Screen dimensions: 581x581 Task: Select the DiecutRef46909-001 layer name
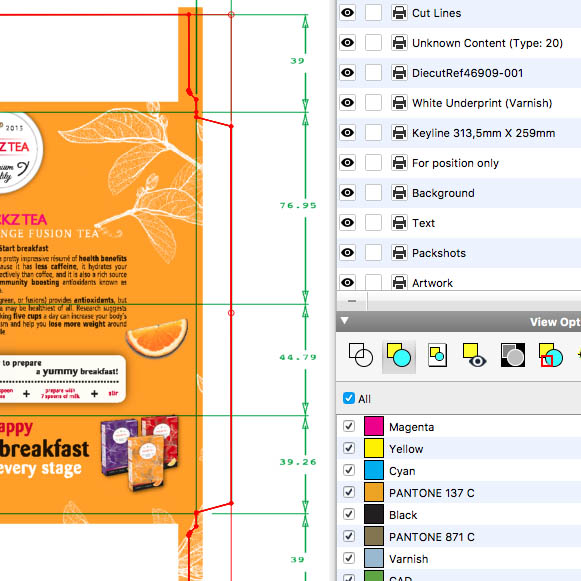coord(467,73)
